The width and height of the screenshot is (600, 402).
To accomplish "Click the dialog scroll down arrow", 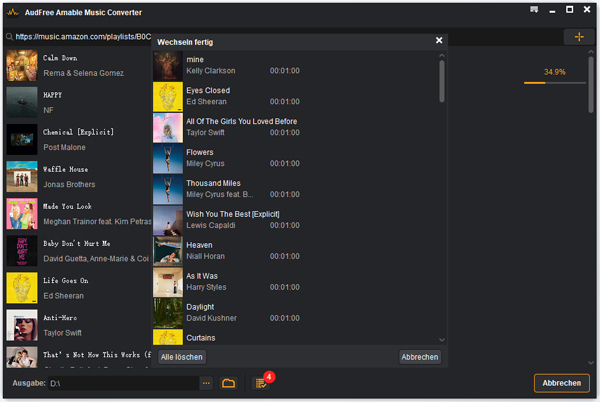I will pyautogui.click(x=442, y=340).
